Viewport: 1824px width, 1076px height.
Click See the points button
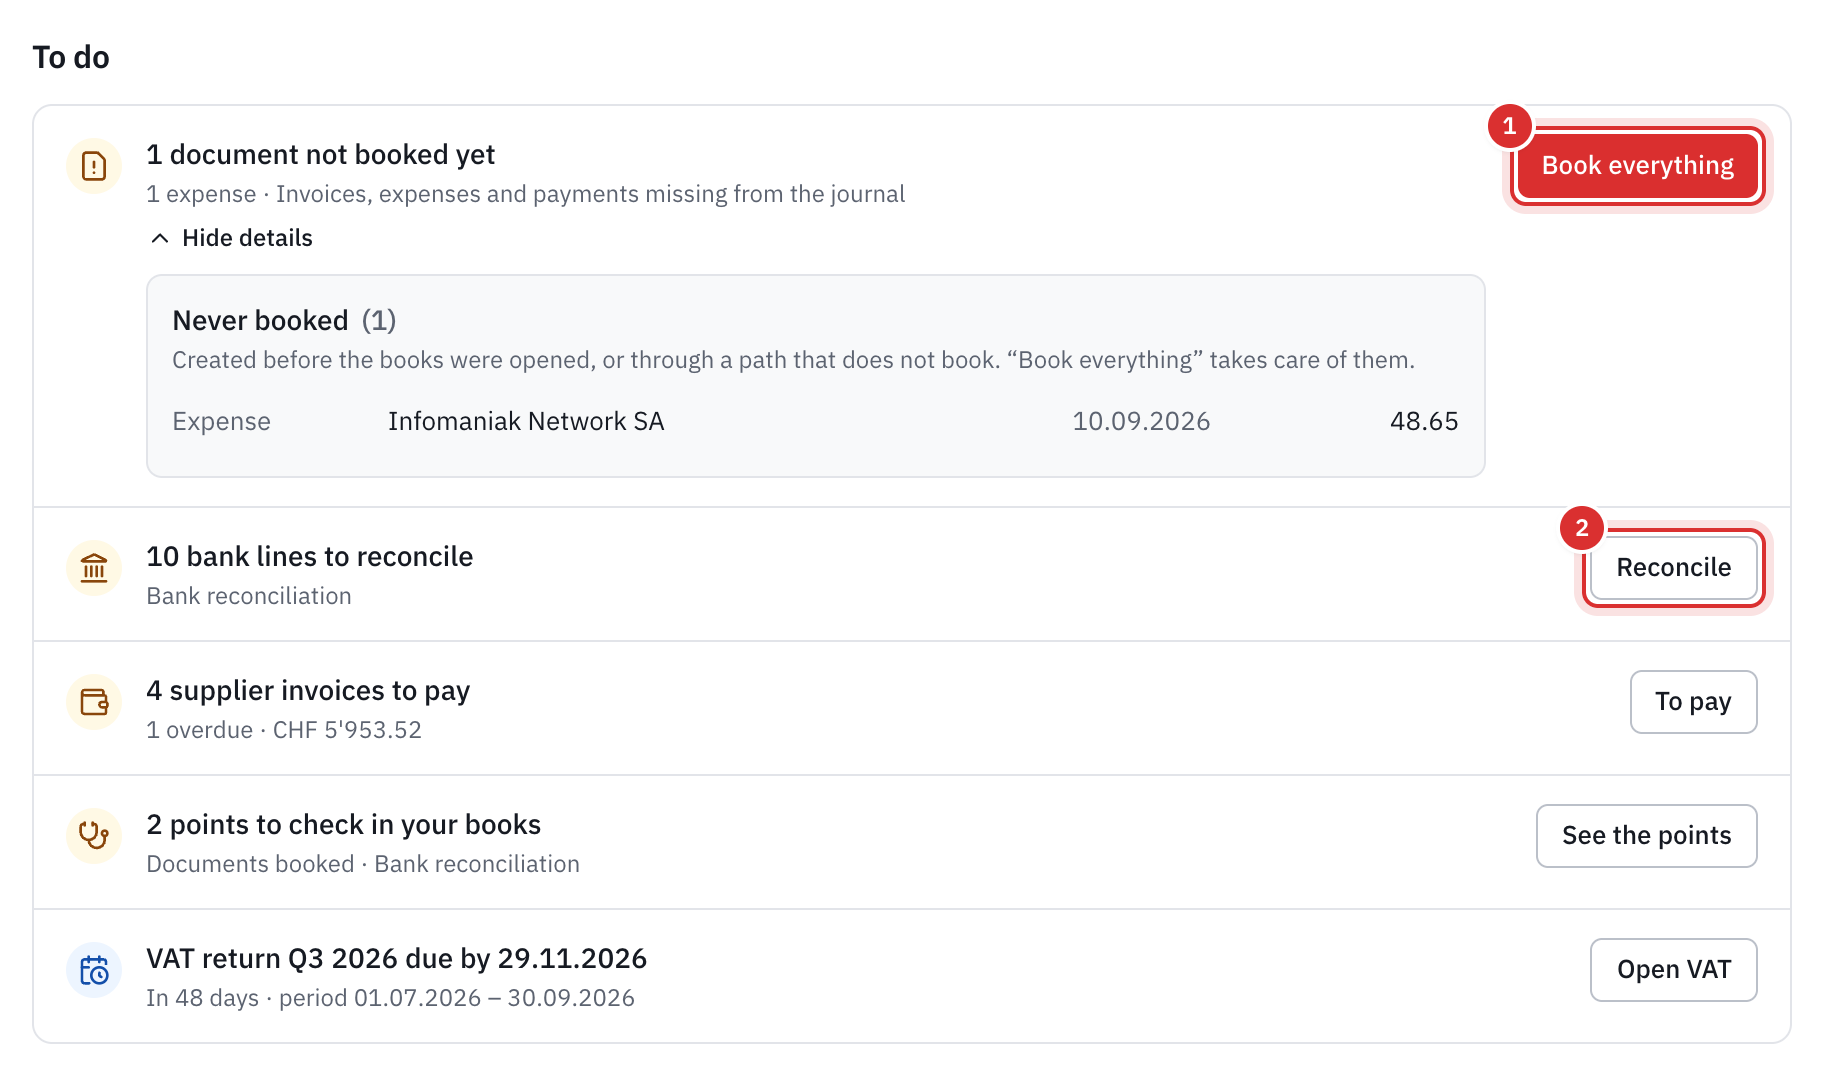(x=1646, y=836)
